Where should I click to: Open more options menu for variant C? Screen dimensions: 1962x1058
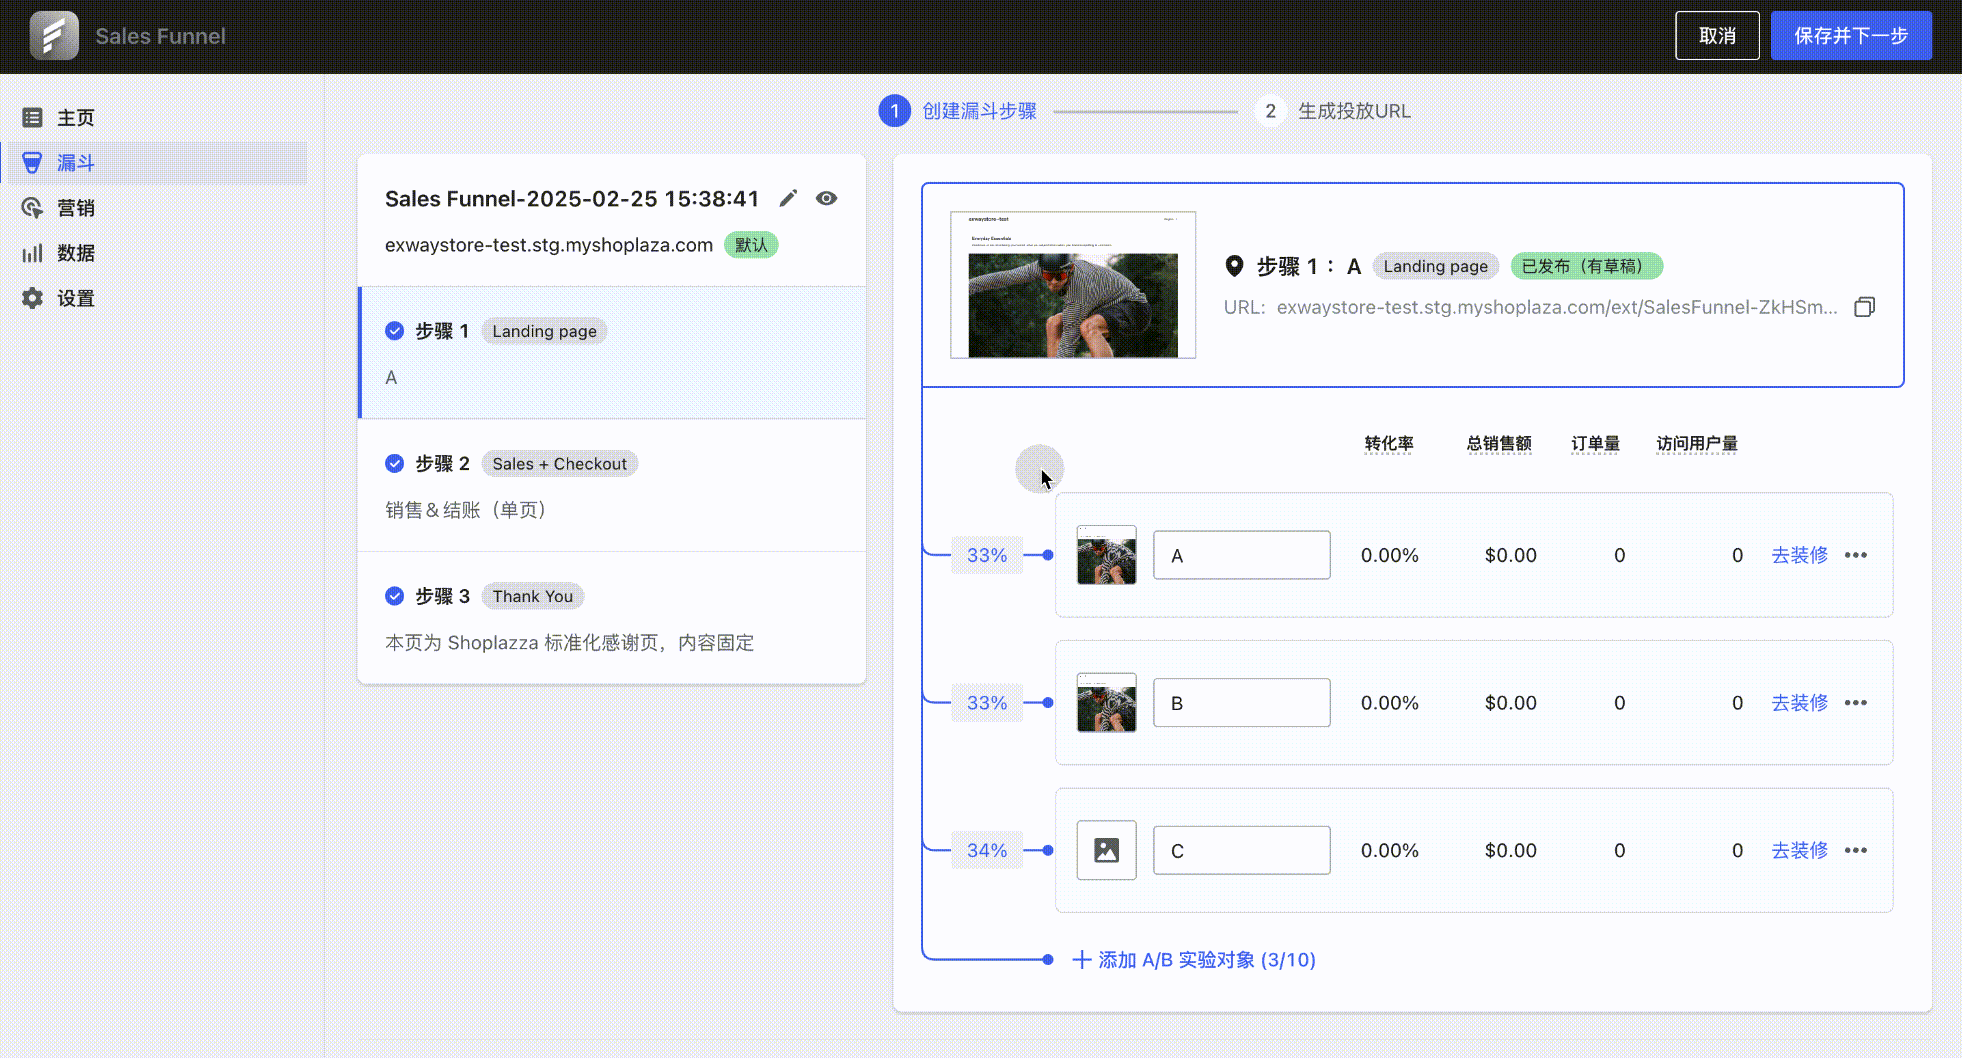1856,850
